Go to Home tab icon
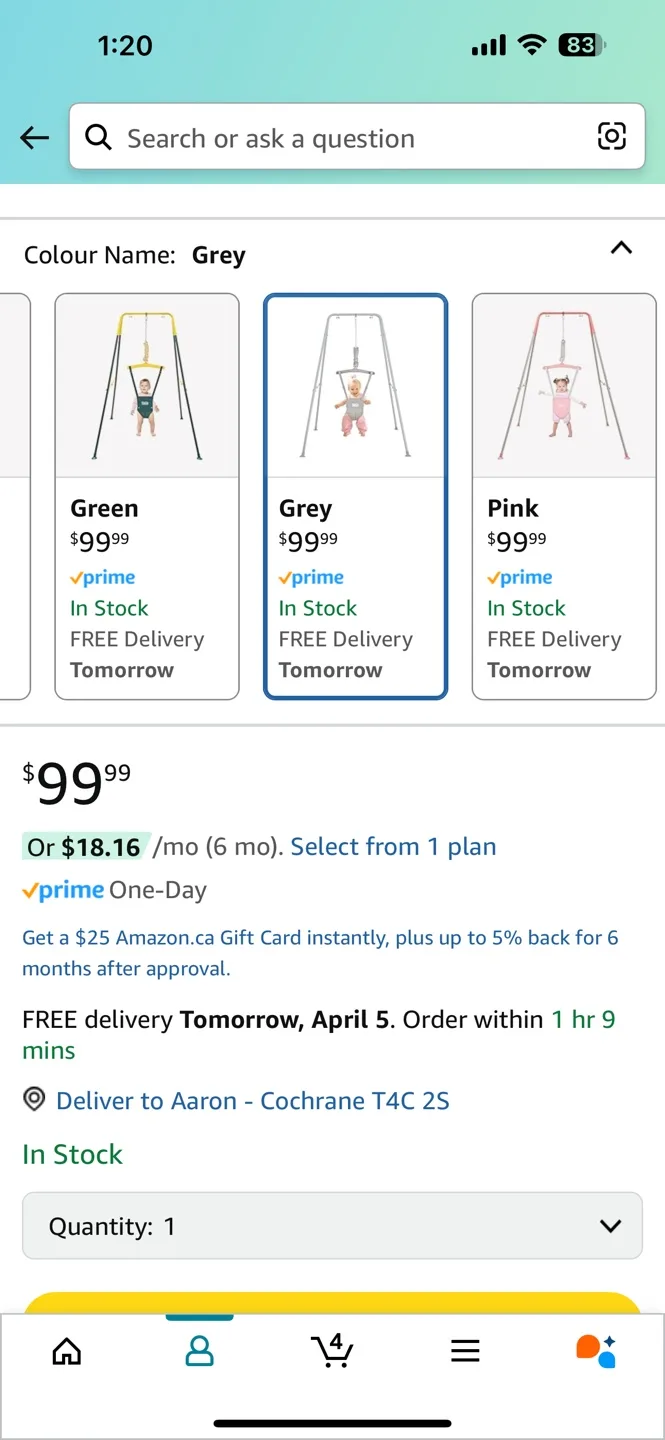Image resolution: width=665 pixels, height=1440 pixels. click(67, 1352)
